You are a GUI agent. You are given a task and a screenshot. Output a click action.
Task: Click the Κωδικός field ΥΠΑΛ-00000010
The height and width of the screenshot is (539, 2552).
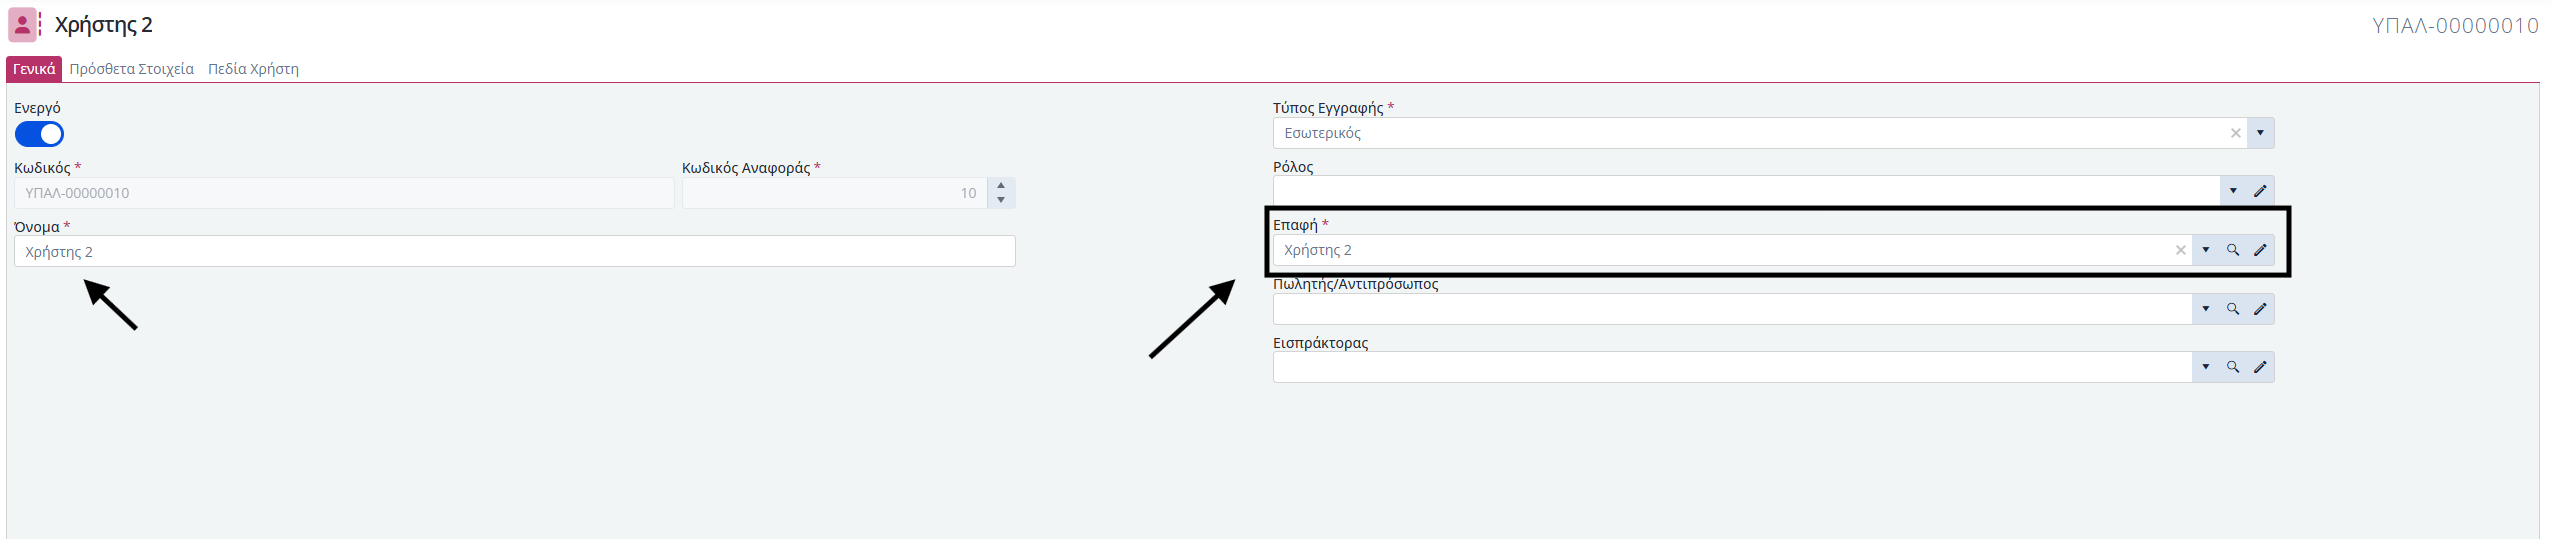(x=344, y=193)
